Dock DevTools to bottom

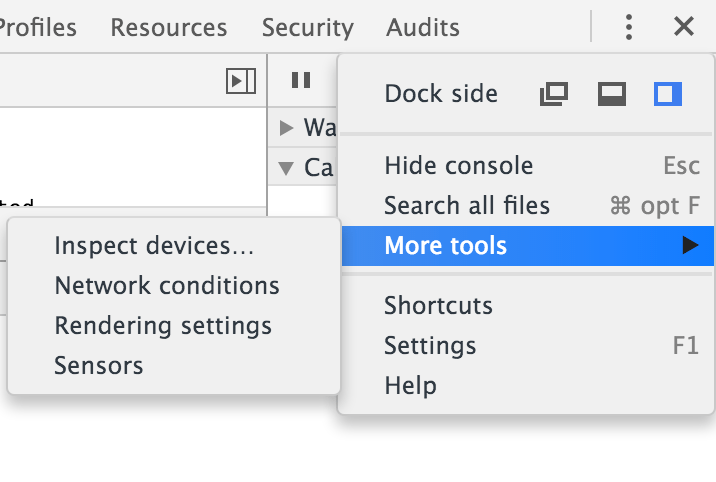pyautogui.click(x=611, y=95)
